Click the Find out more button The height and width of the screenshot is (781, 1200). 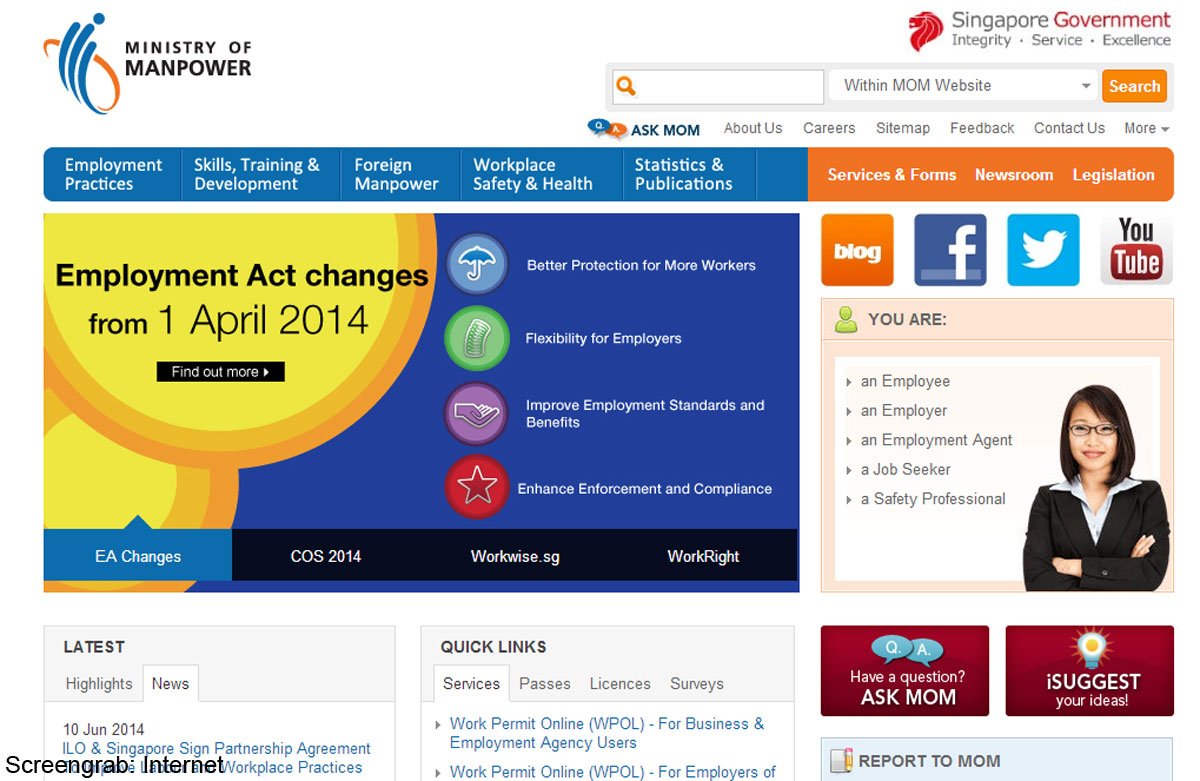[x=220, y=372]
